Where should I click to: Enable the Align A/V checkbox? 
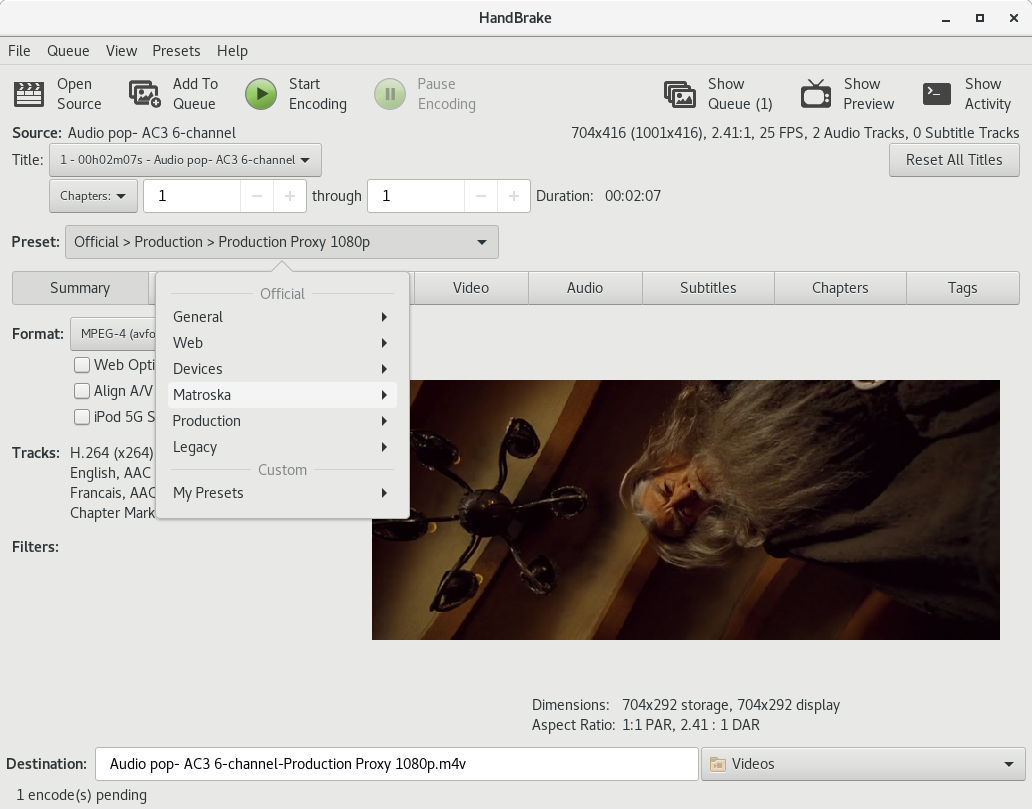coord(82,391)
